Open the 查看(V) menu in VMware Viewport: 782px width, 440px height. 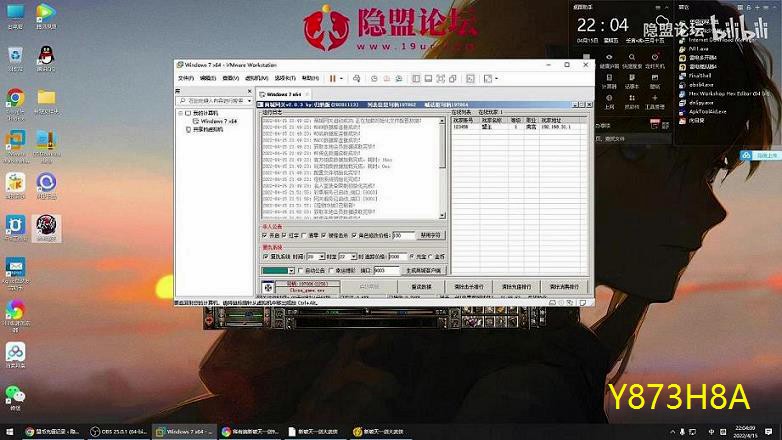click(x=230, y=78)
